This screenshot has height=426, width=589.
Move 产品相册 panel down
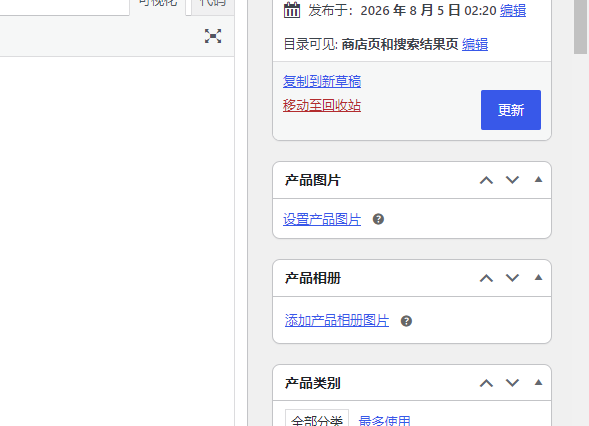pyautogui.click(x=512, y=278)
